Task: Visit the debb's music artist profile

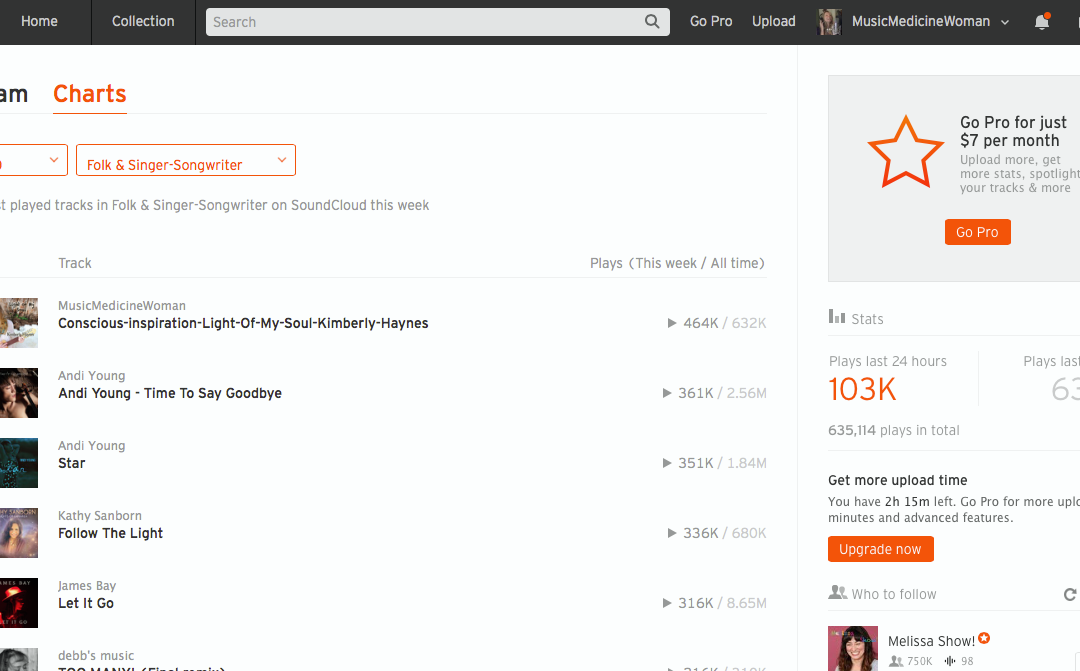Action: tap(96, 656)
